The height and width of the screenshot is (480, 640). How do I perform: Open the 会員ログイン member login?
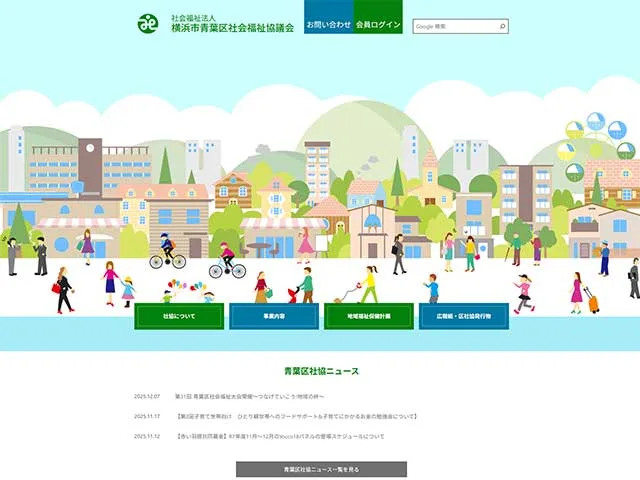click(x=379, y=24)
